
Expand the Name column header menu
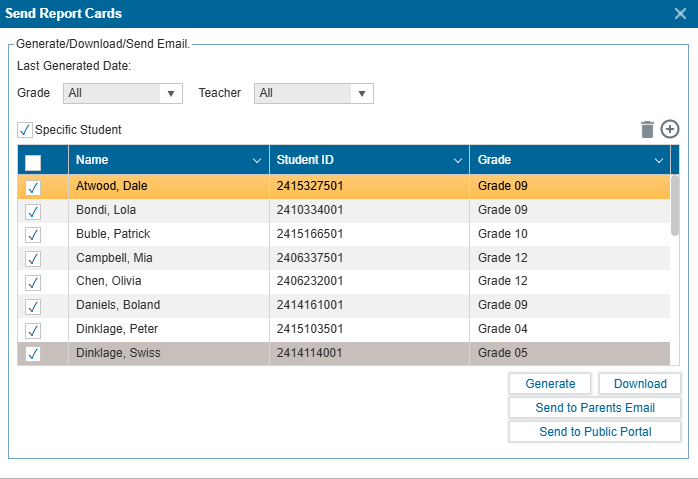tap(257, 160)
